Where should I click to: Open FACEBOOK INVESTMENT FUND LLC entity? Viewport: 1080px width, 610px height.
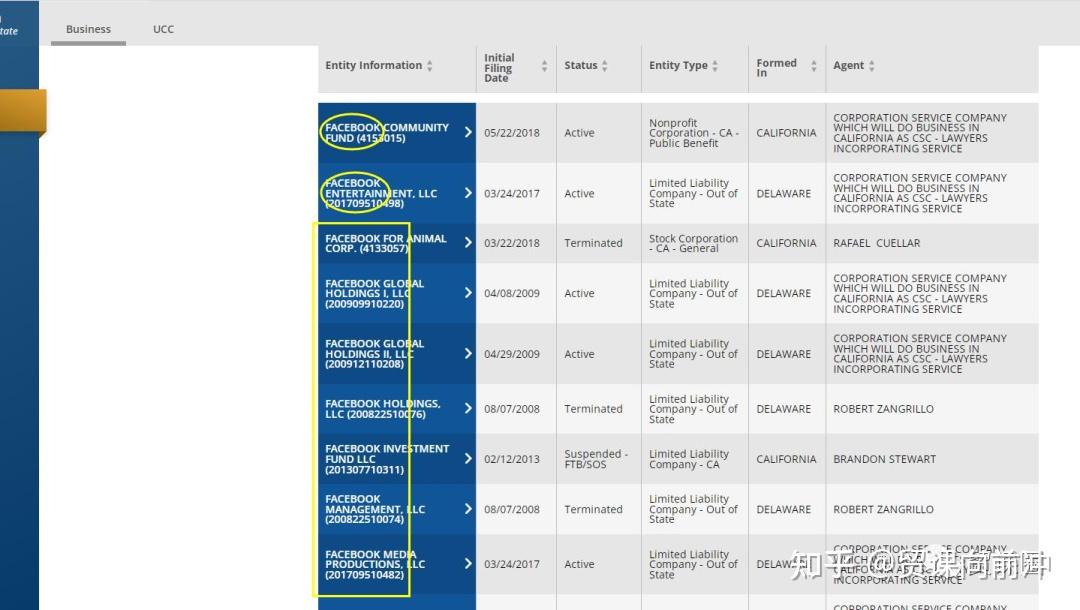387,459
